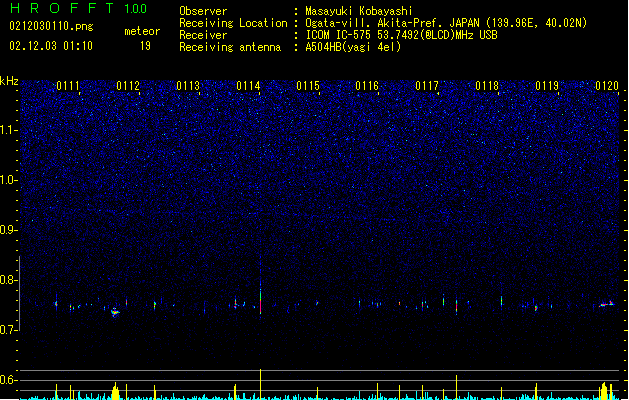The width and height of the screenshot is (629, 400).
Task: Click the 0120 time marker
Action: (607, 86)
